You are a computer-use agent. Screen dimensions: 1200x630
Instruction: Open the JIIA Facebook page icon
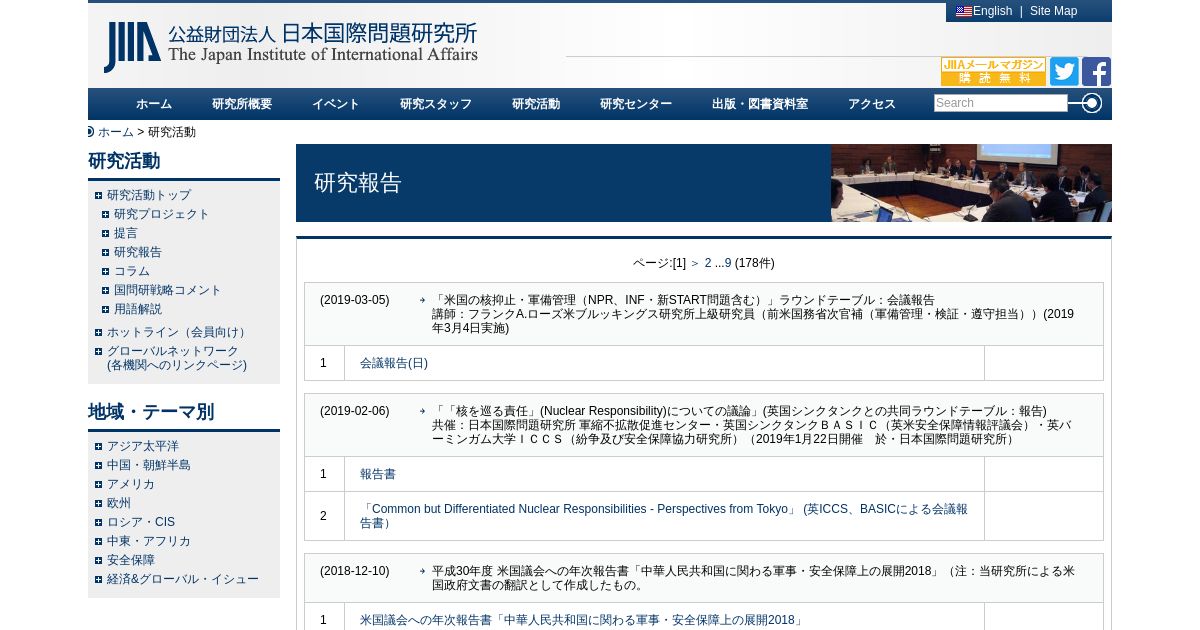click(x=1096, y=71)
